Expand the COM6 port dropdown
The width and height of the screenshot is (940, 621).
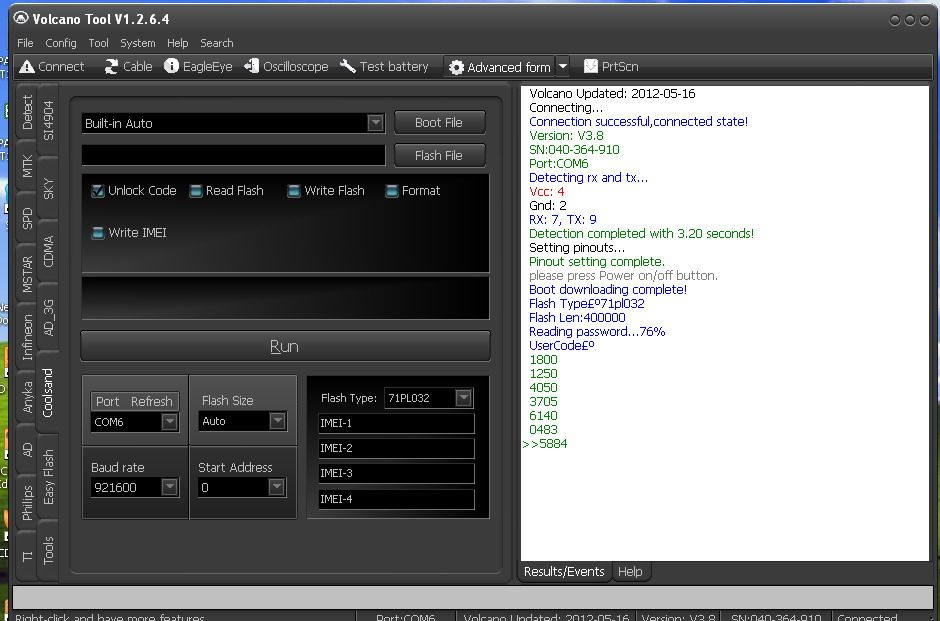(x=170, y=421)
